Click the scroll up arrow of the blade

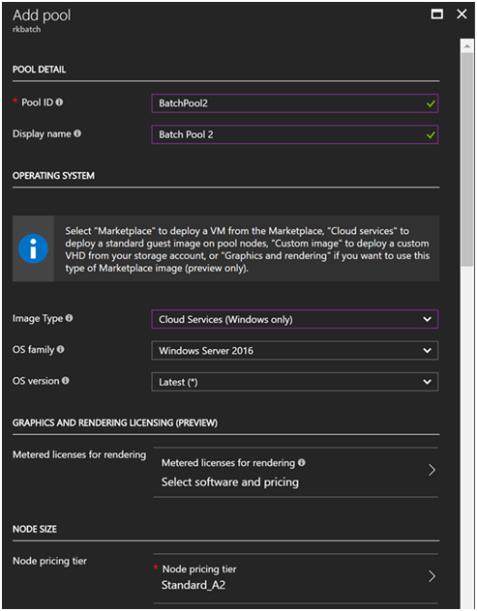(x=467, y=46)
